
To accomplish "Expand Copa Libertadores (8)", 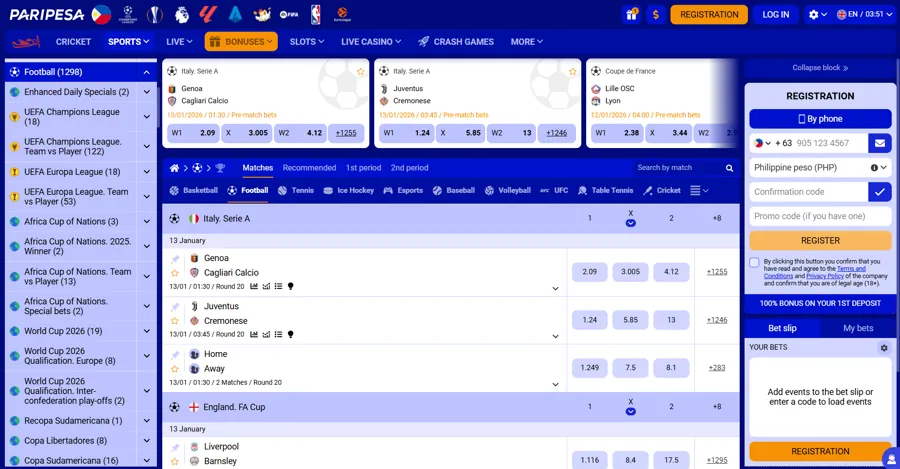I will pyautogui.click(x=146, y=441).
